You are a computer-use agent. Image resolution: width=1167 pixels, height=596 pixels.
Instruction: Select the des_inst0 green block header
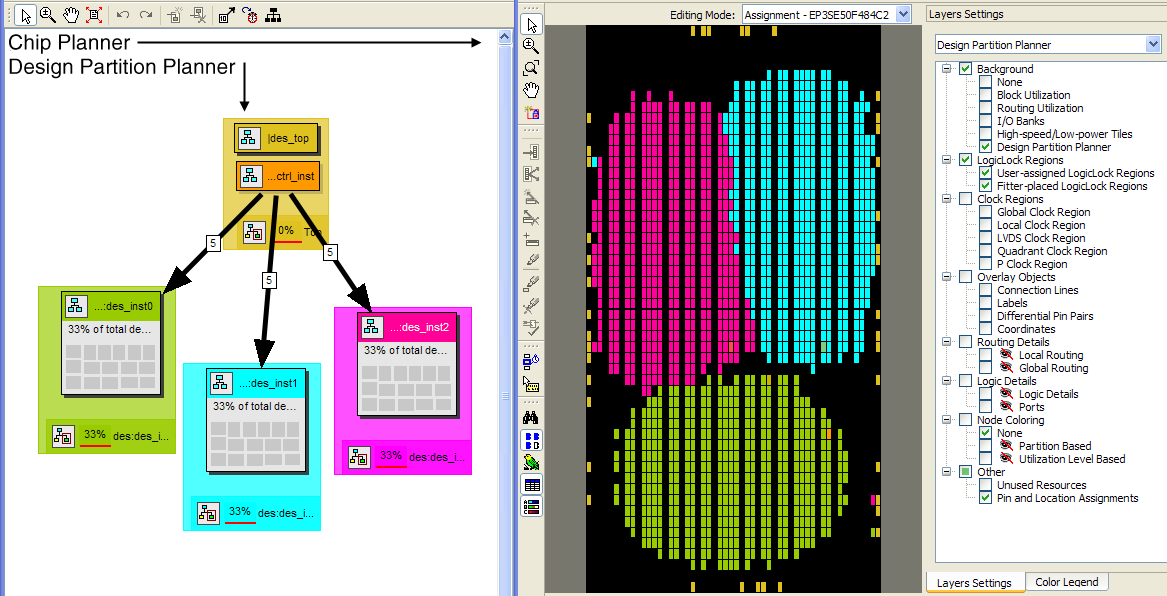coord(111,306)
